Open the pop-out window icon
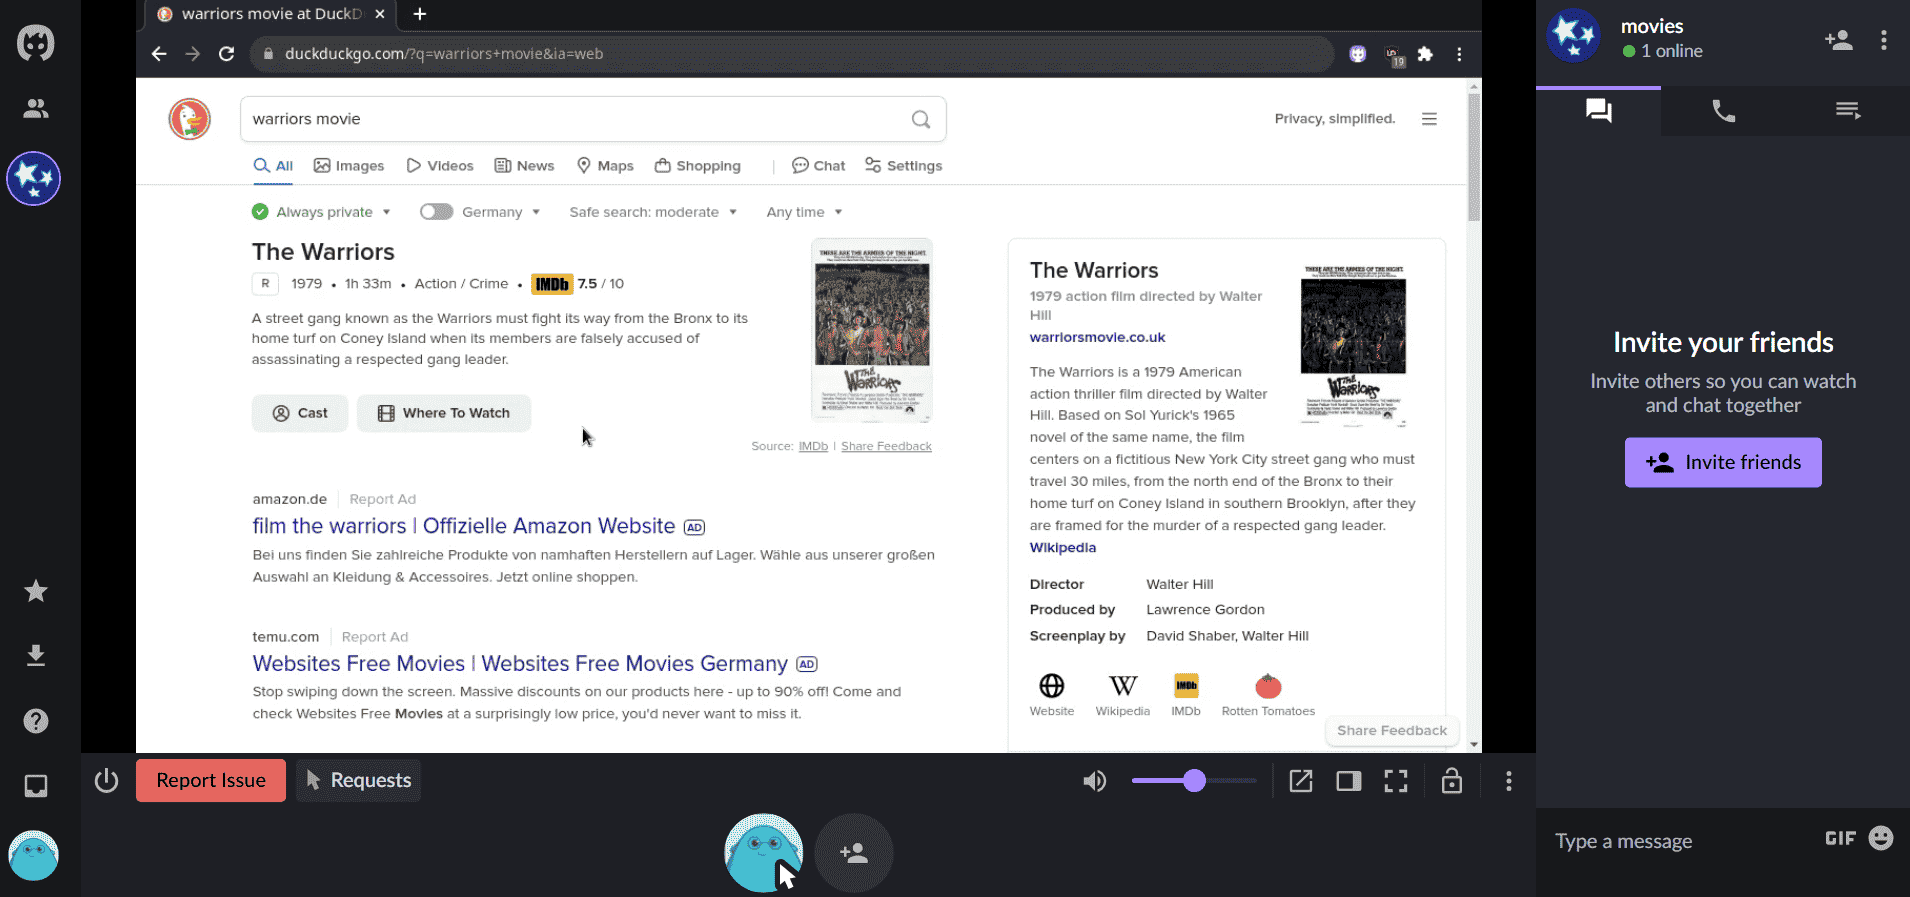Screen dimensions: 1910x897 (x=1301, y=781)
